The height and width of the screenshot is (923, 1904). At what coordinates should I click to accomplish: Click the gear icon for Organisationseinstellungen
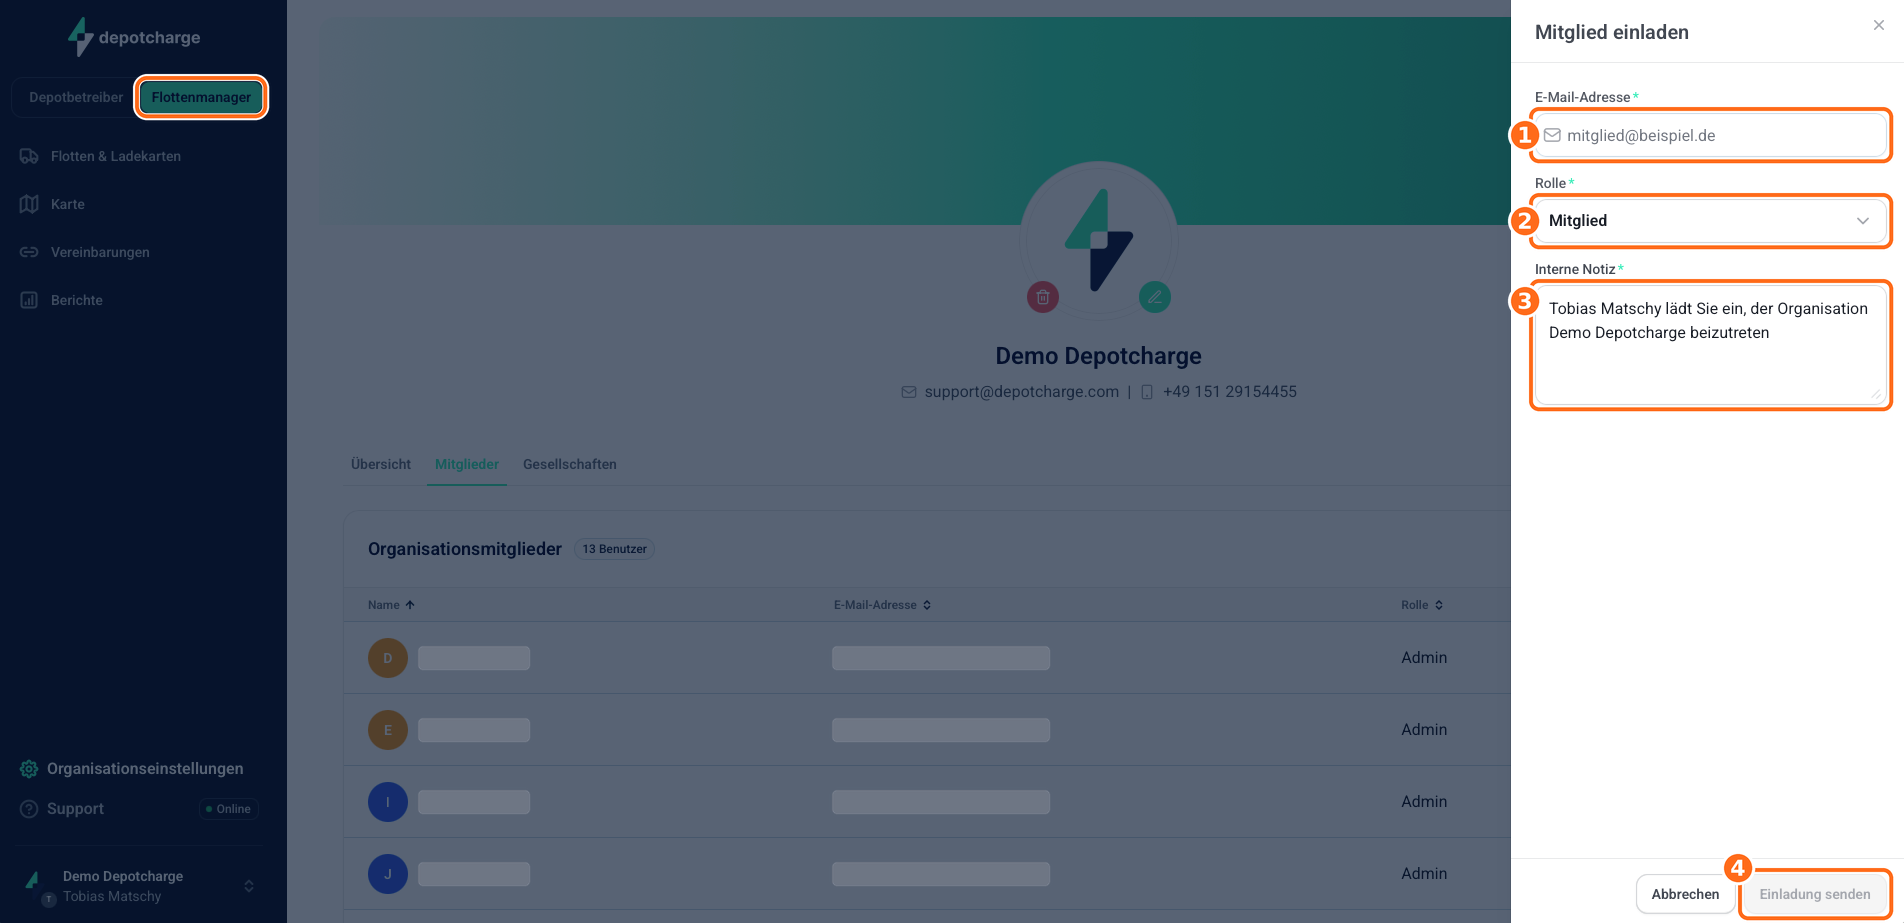click(x=29, y=769)
